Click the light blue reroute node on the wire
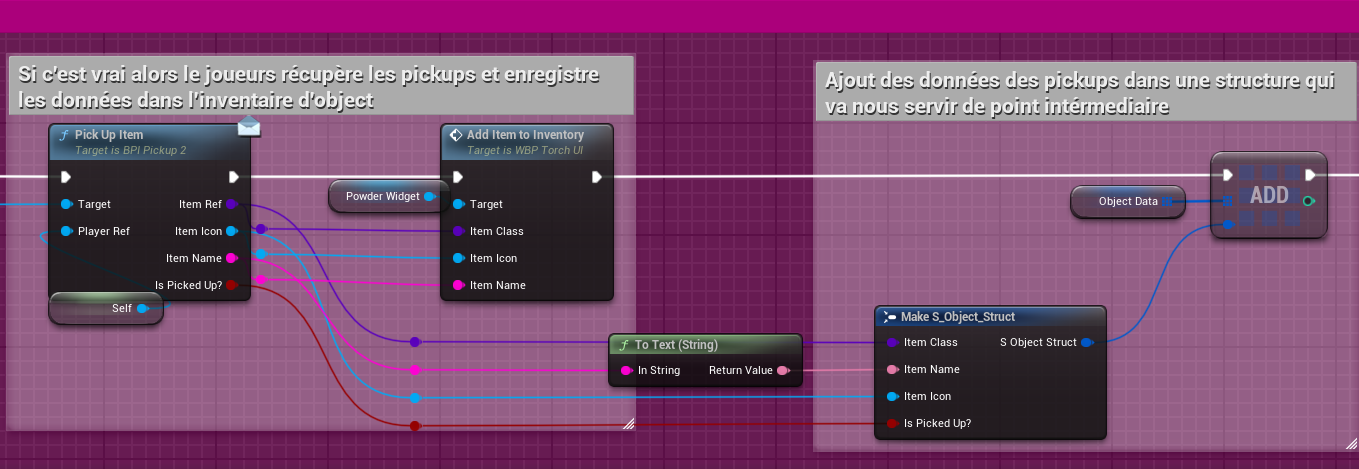This screenshot has height=469, width=1359. [415, 398]
